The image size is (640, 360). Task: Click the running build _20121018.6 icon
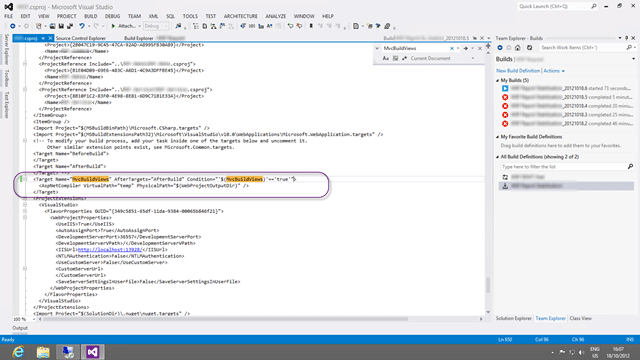pyautogui.click(x=505, y=88)
